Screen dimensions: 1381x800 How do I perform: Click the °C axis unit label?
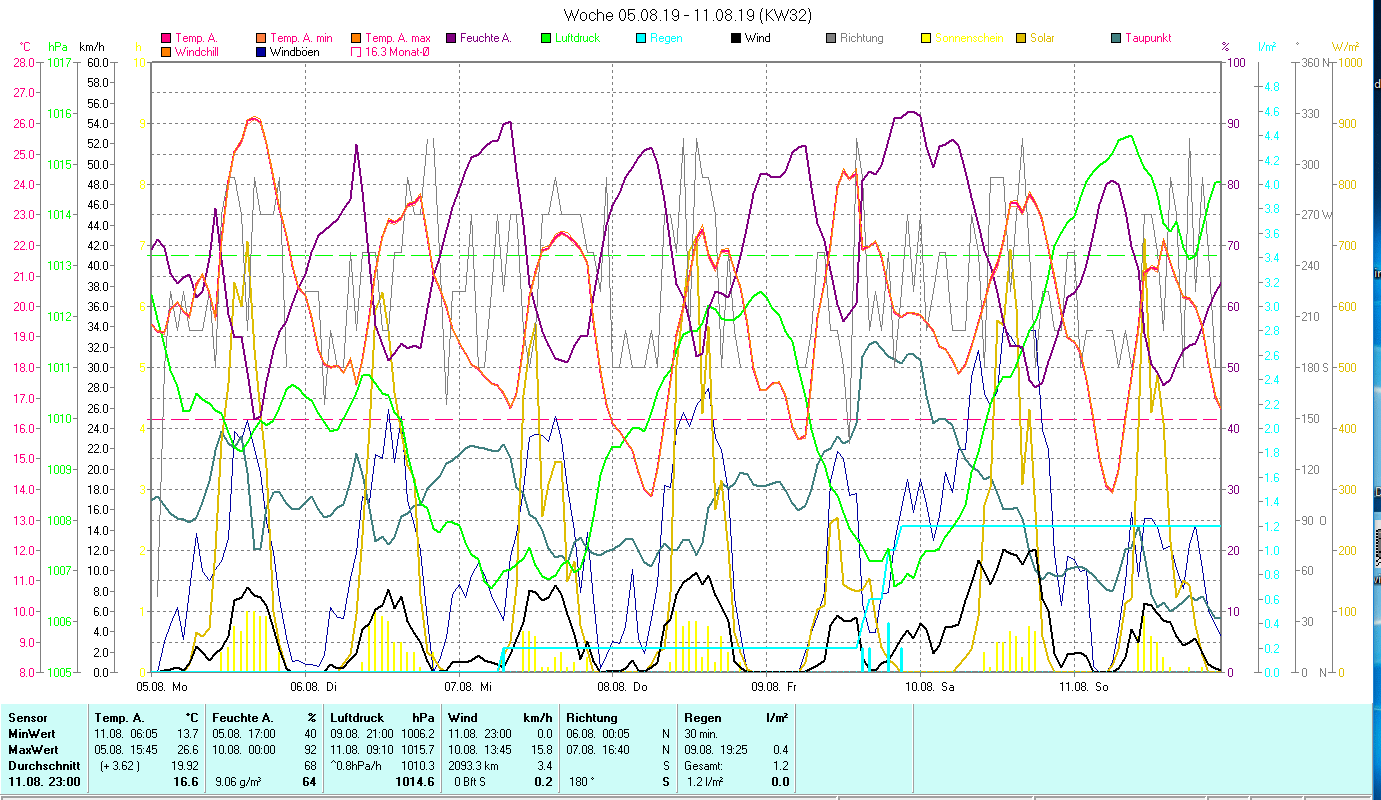[x=25, y=46]
